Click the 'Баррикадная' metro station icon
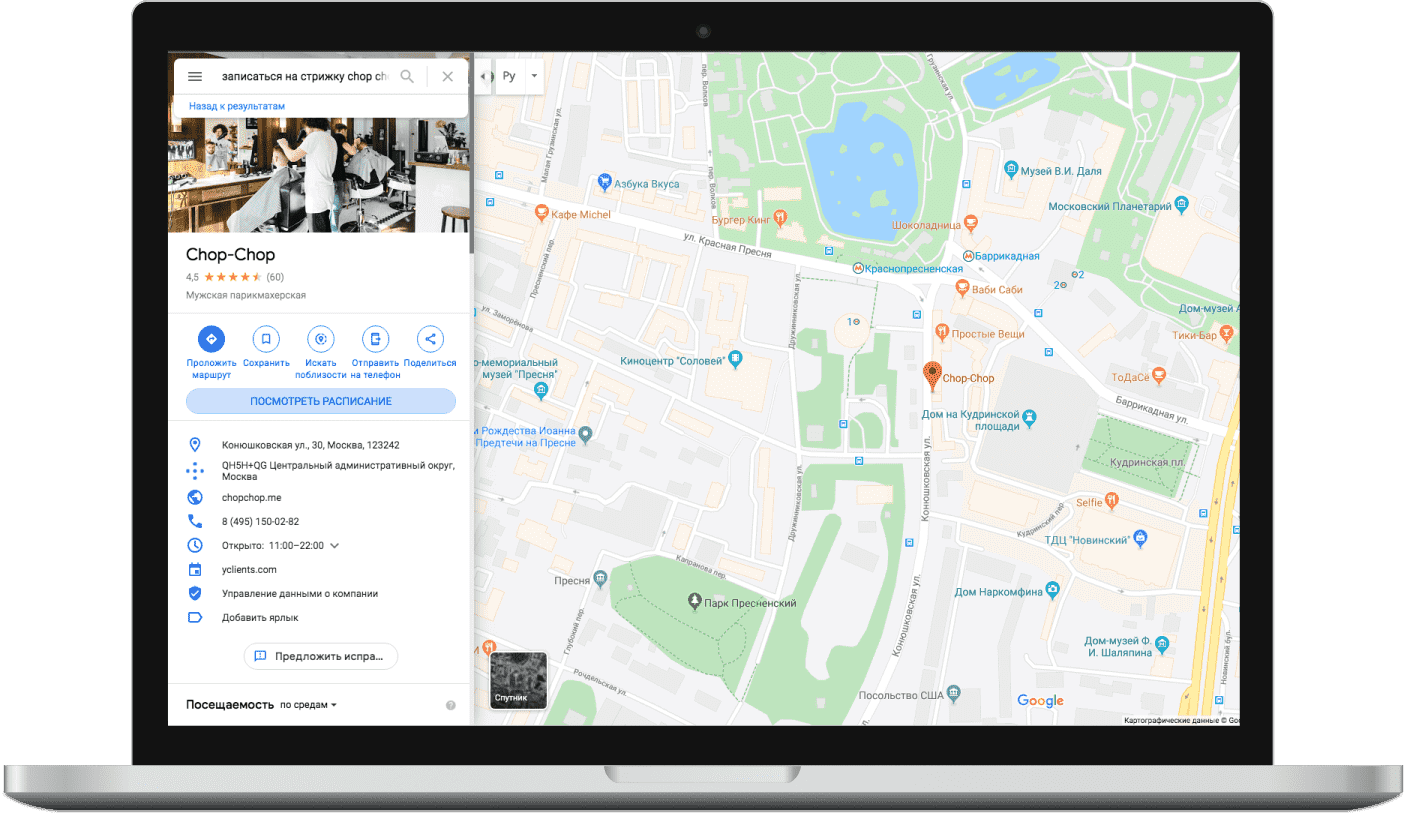1407x815 pixels. pos(968,255)
